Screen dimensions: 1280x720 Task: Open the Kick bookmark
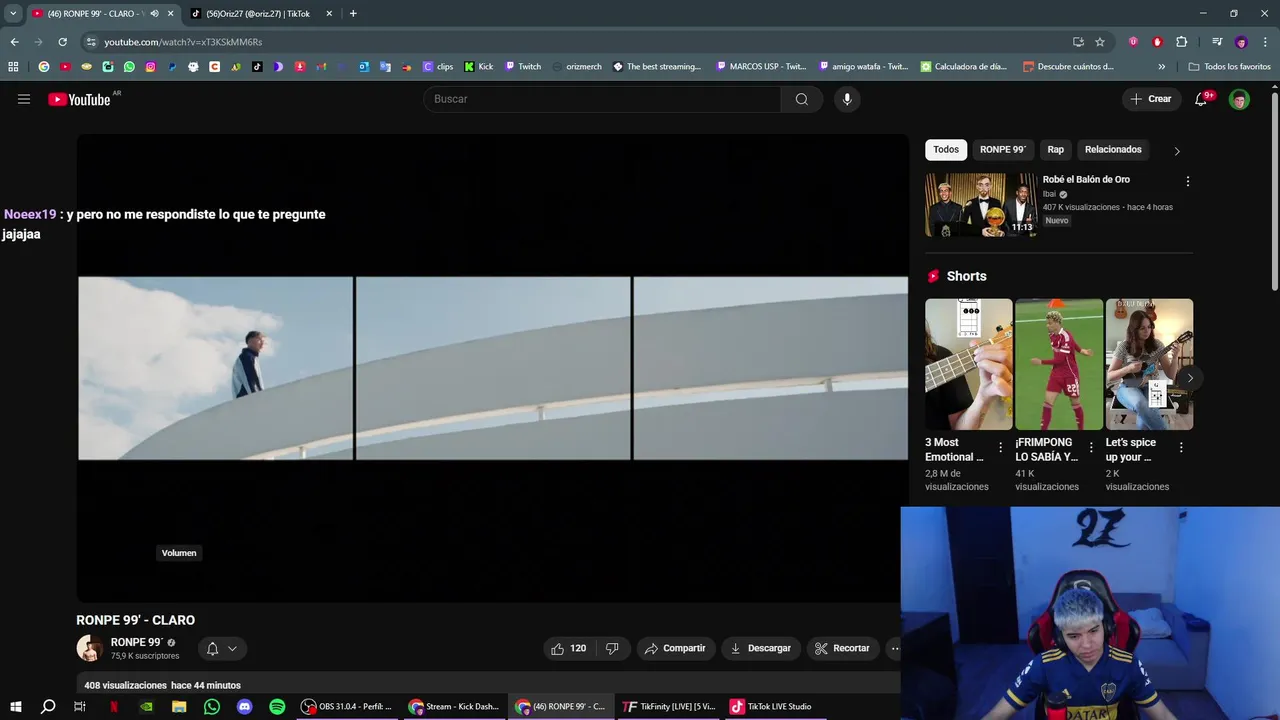coord(479,67)
